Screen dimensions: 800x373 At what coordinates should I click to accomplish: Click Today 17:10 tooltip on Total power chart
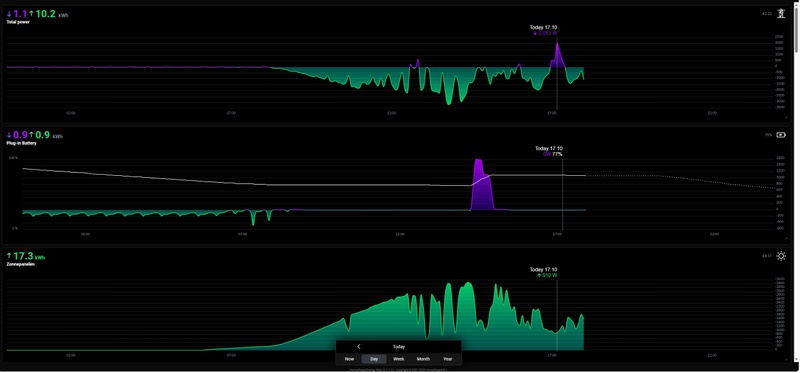(543, 30)
